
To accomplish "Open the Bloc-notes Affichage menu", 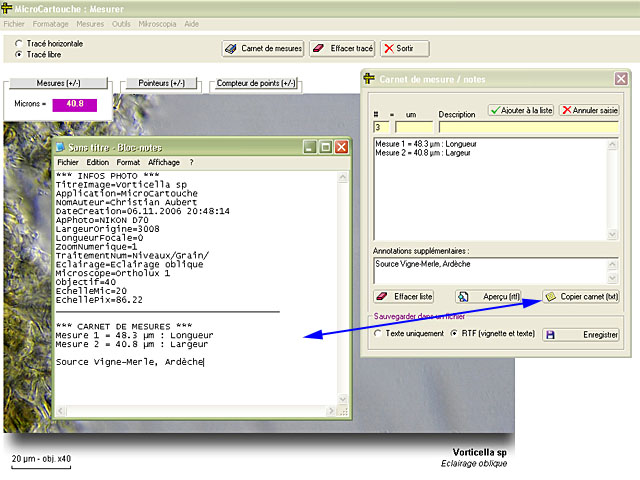I will [x=164, y=162].
